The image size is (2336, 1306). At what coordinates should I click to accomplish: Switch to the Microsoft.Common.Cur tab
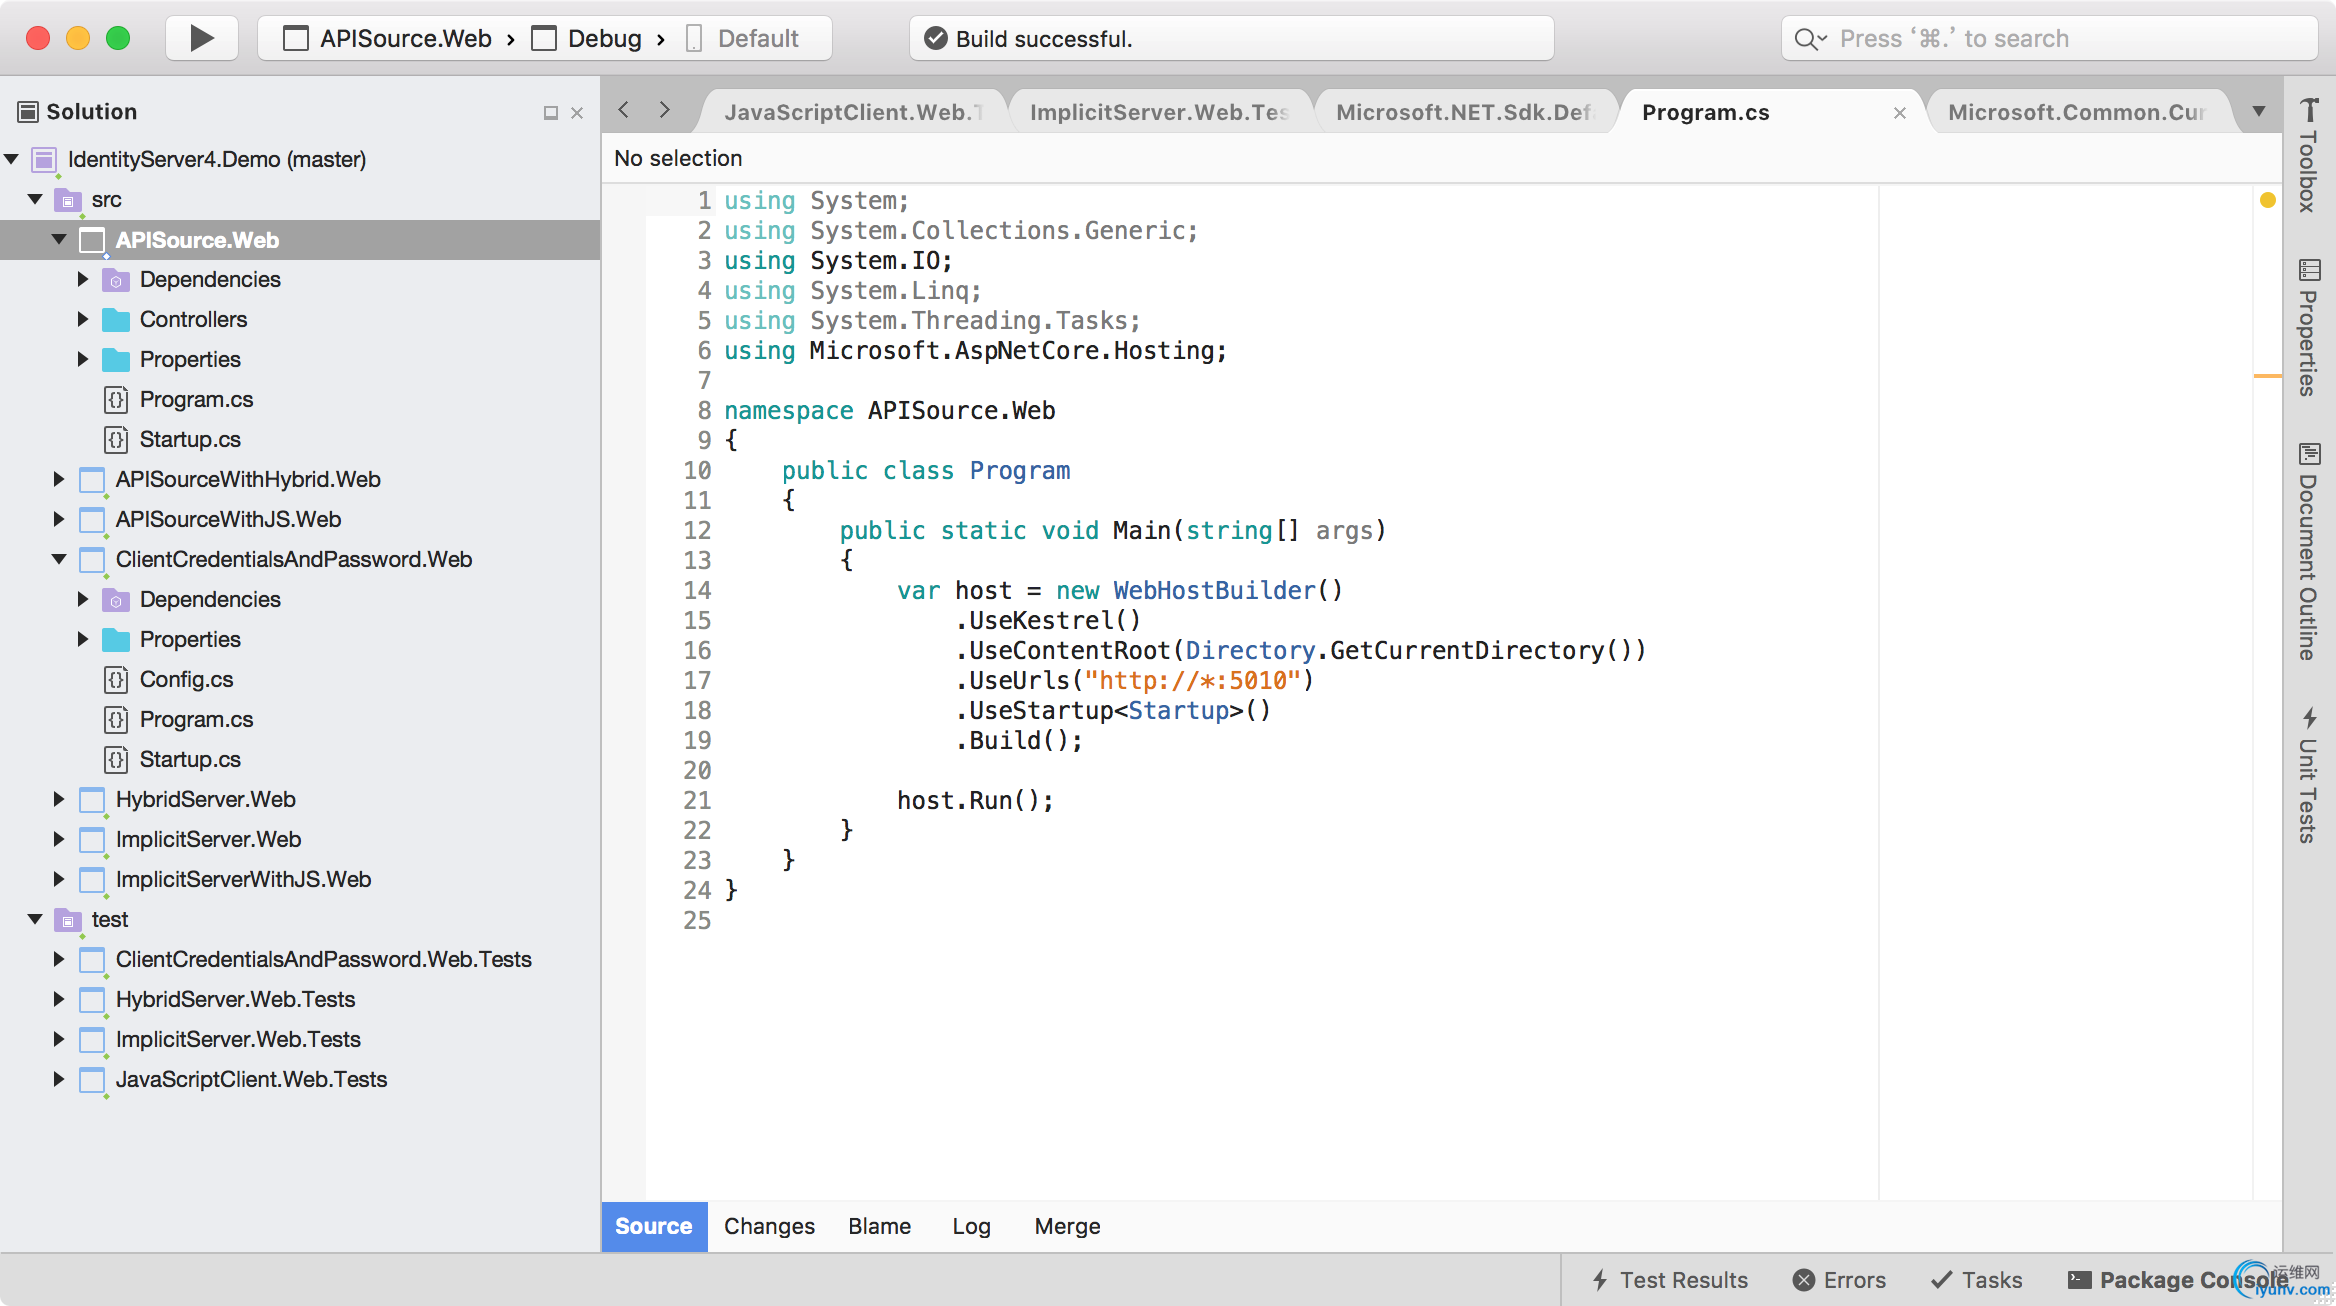(2076, 112)
